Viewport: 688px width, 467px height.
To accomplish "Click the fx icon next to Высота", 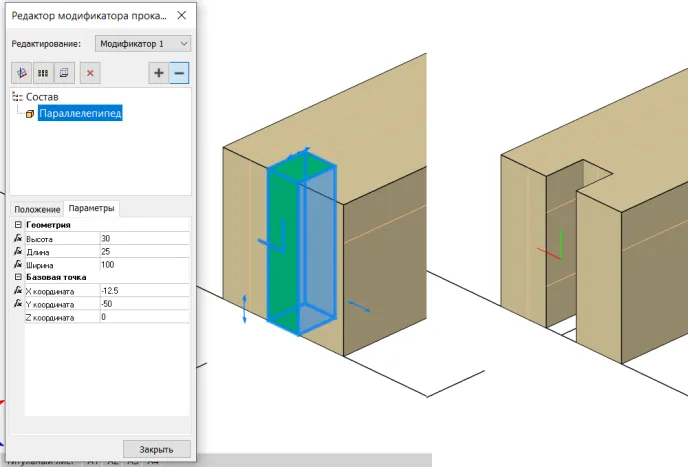I will [x=18, y=239].
